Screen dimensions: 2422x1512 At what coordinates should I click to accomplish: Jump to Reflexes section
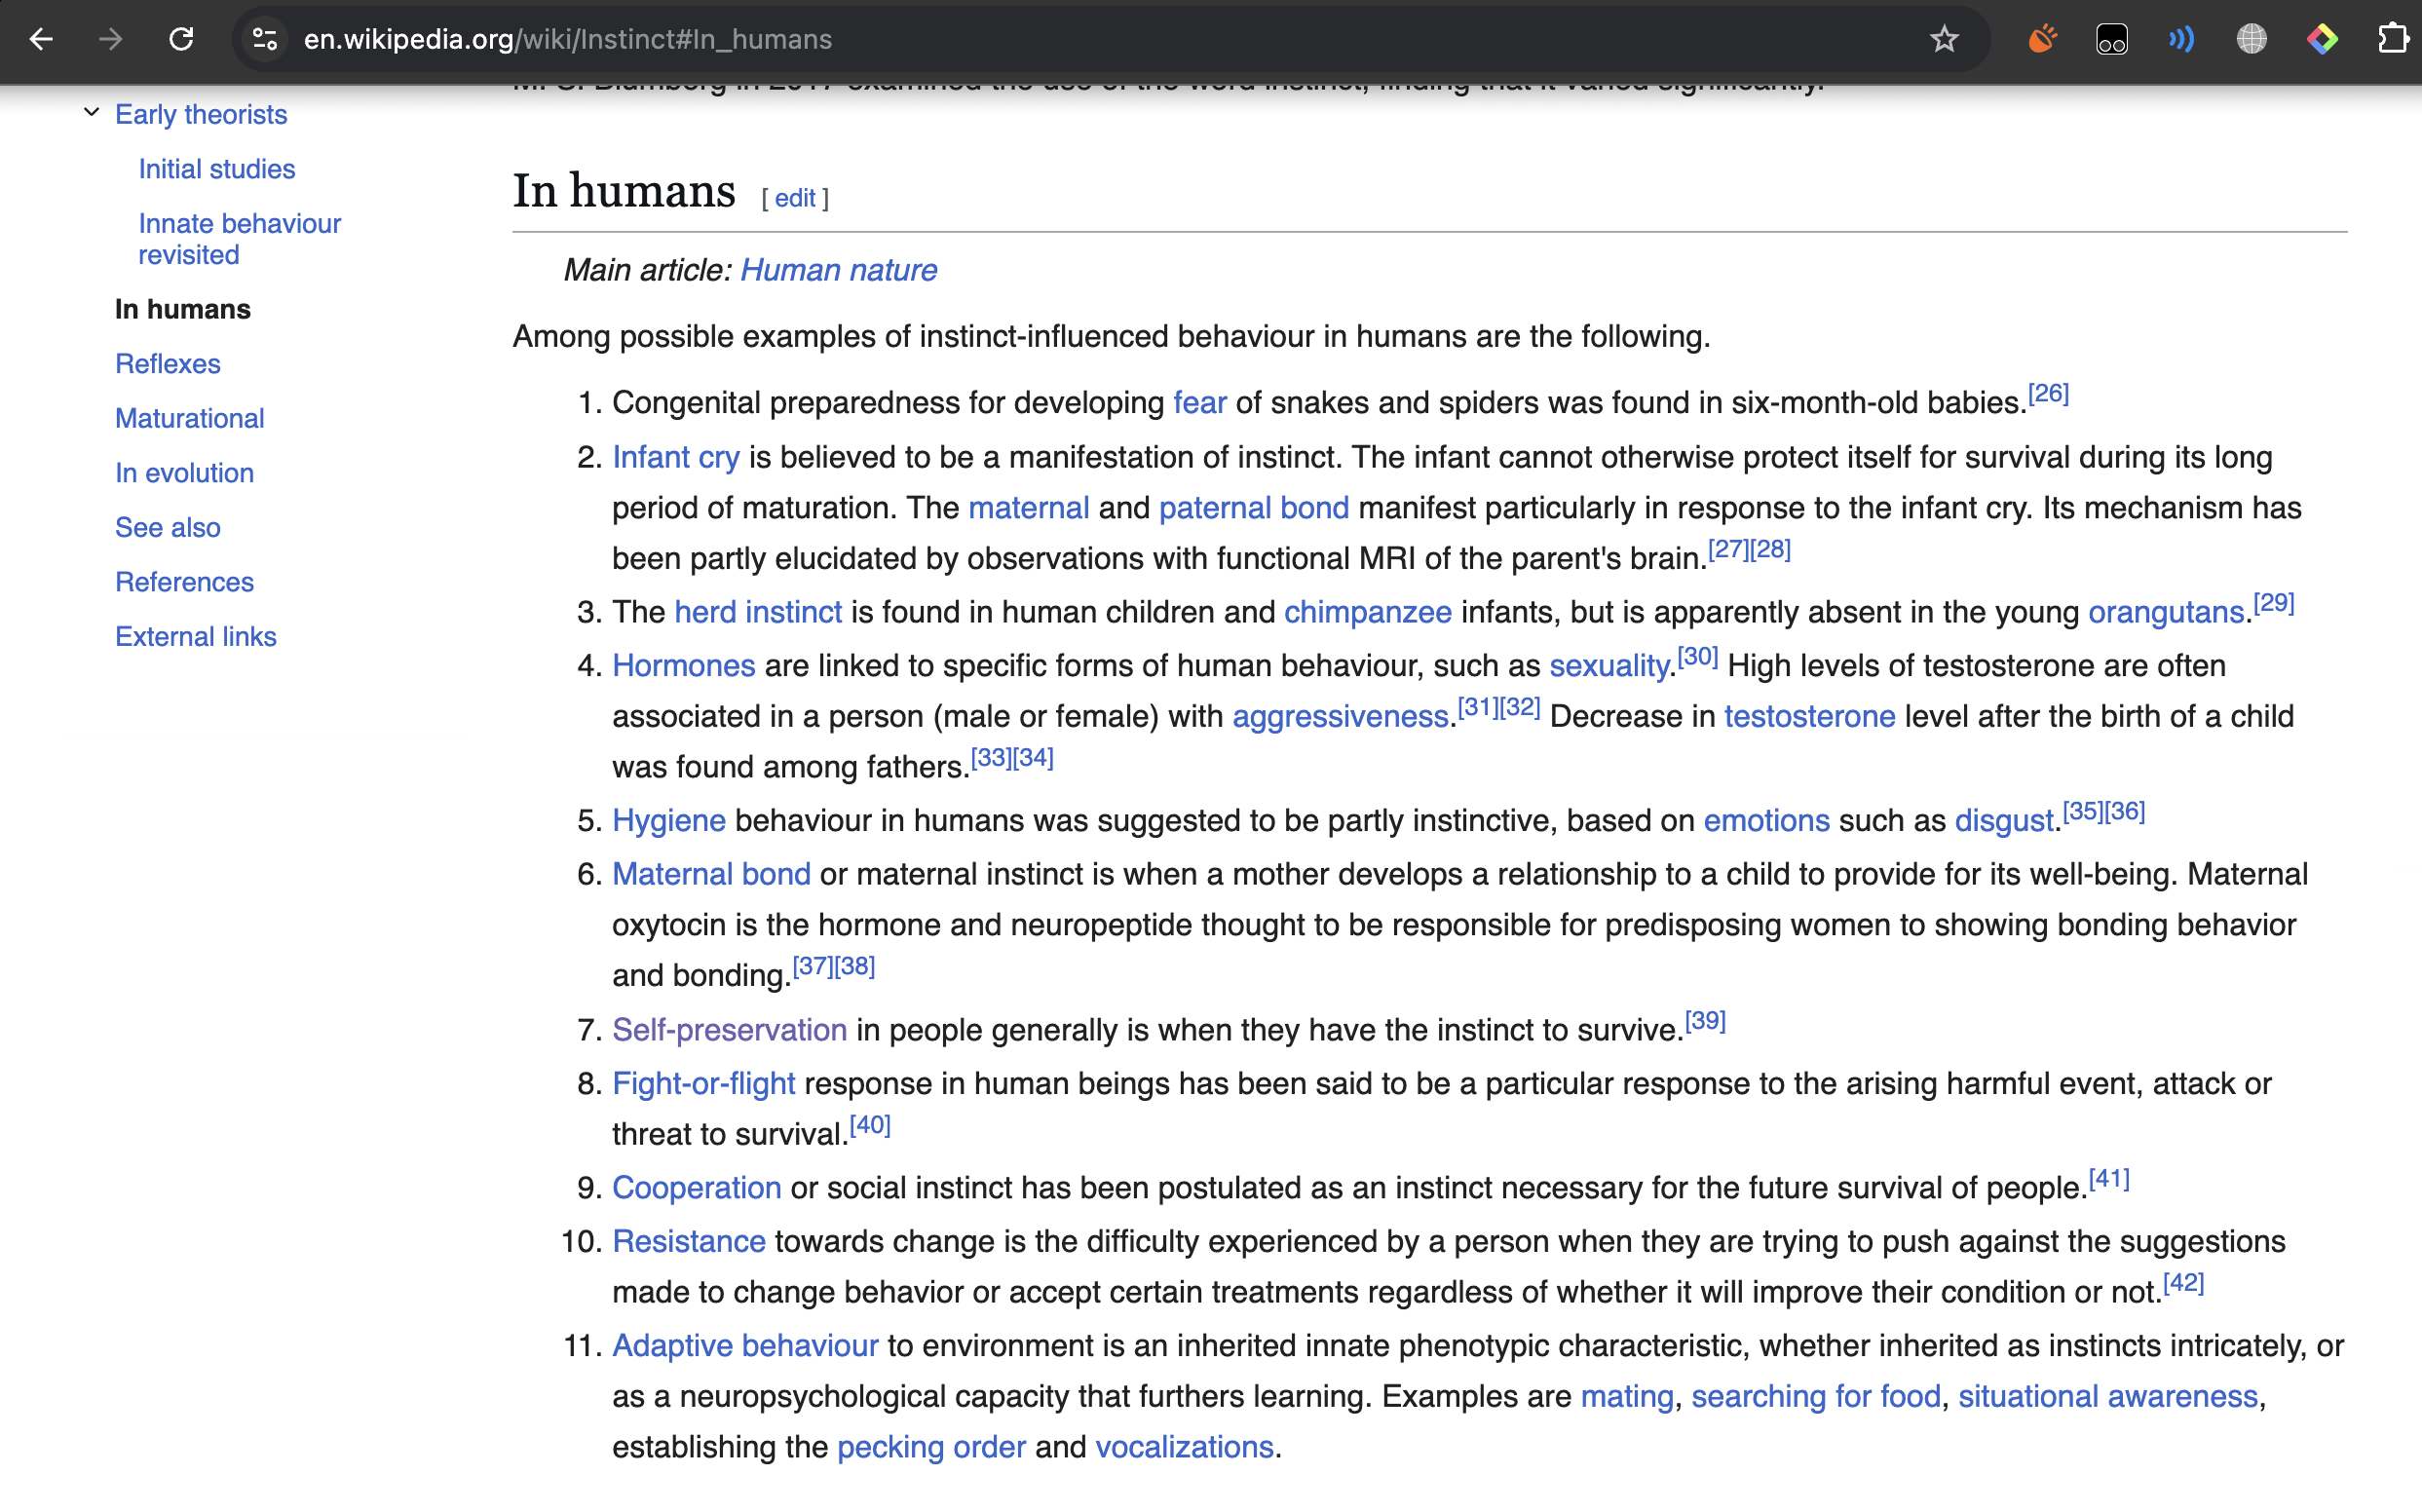coord(168,364)
